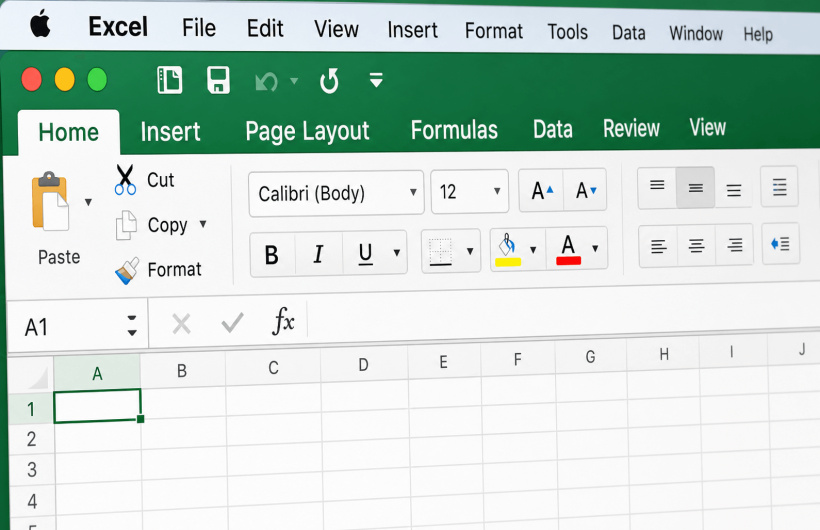Click the Copy pages icon
The width and height of the screenshot is (820, 530).
click(x=126, y=225)
